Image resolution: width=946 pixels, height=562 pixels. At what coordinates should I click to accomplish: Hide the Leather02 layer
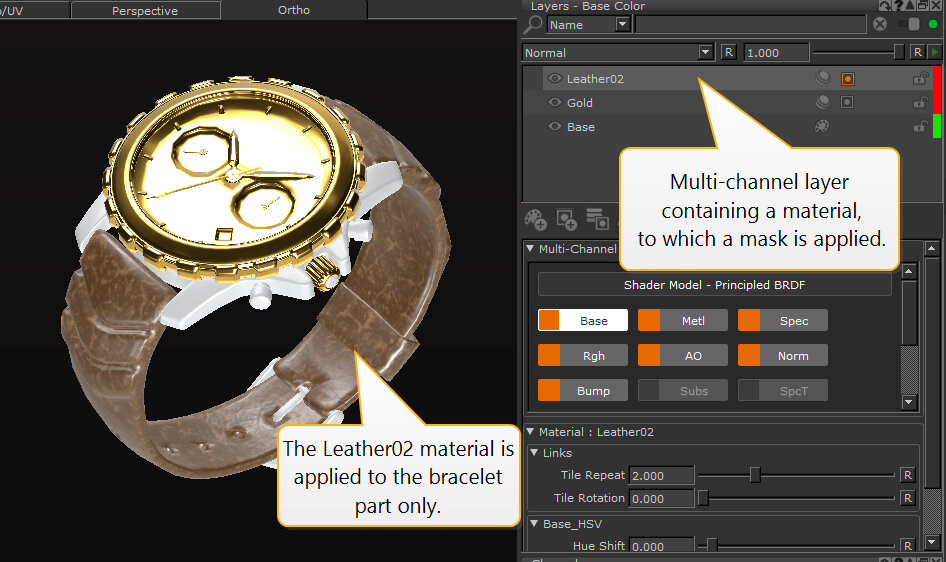pyautogui.click(x=555, y=78)
